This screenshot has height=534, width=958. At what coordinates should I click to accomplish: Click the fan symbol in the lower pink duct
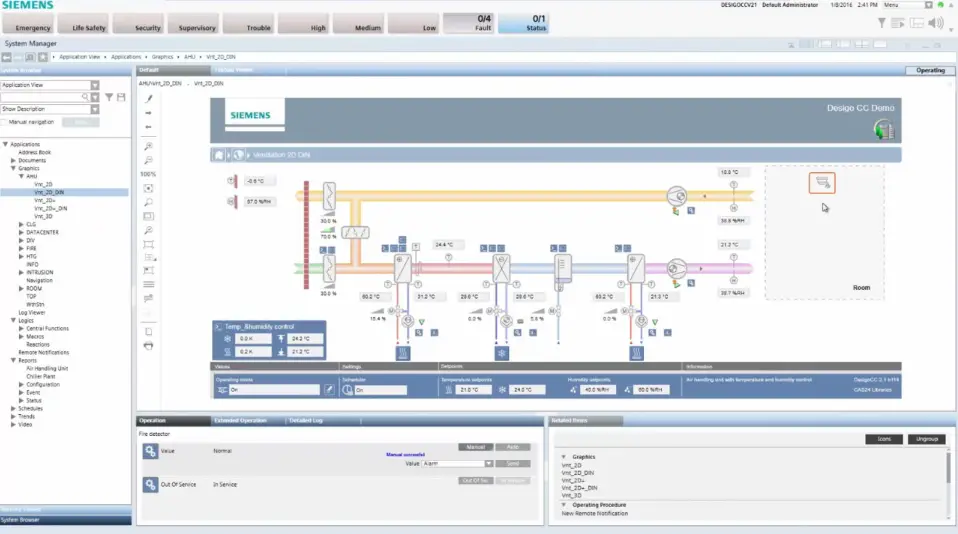(676, 269)
